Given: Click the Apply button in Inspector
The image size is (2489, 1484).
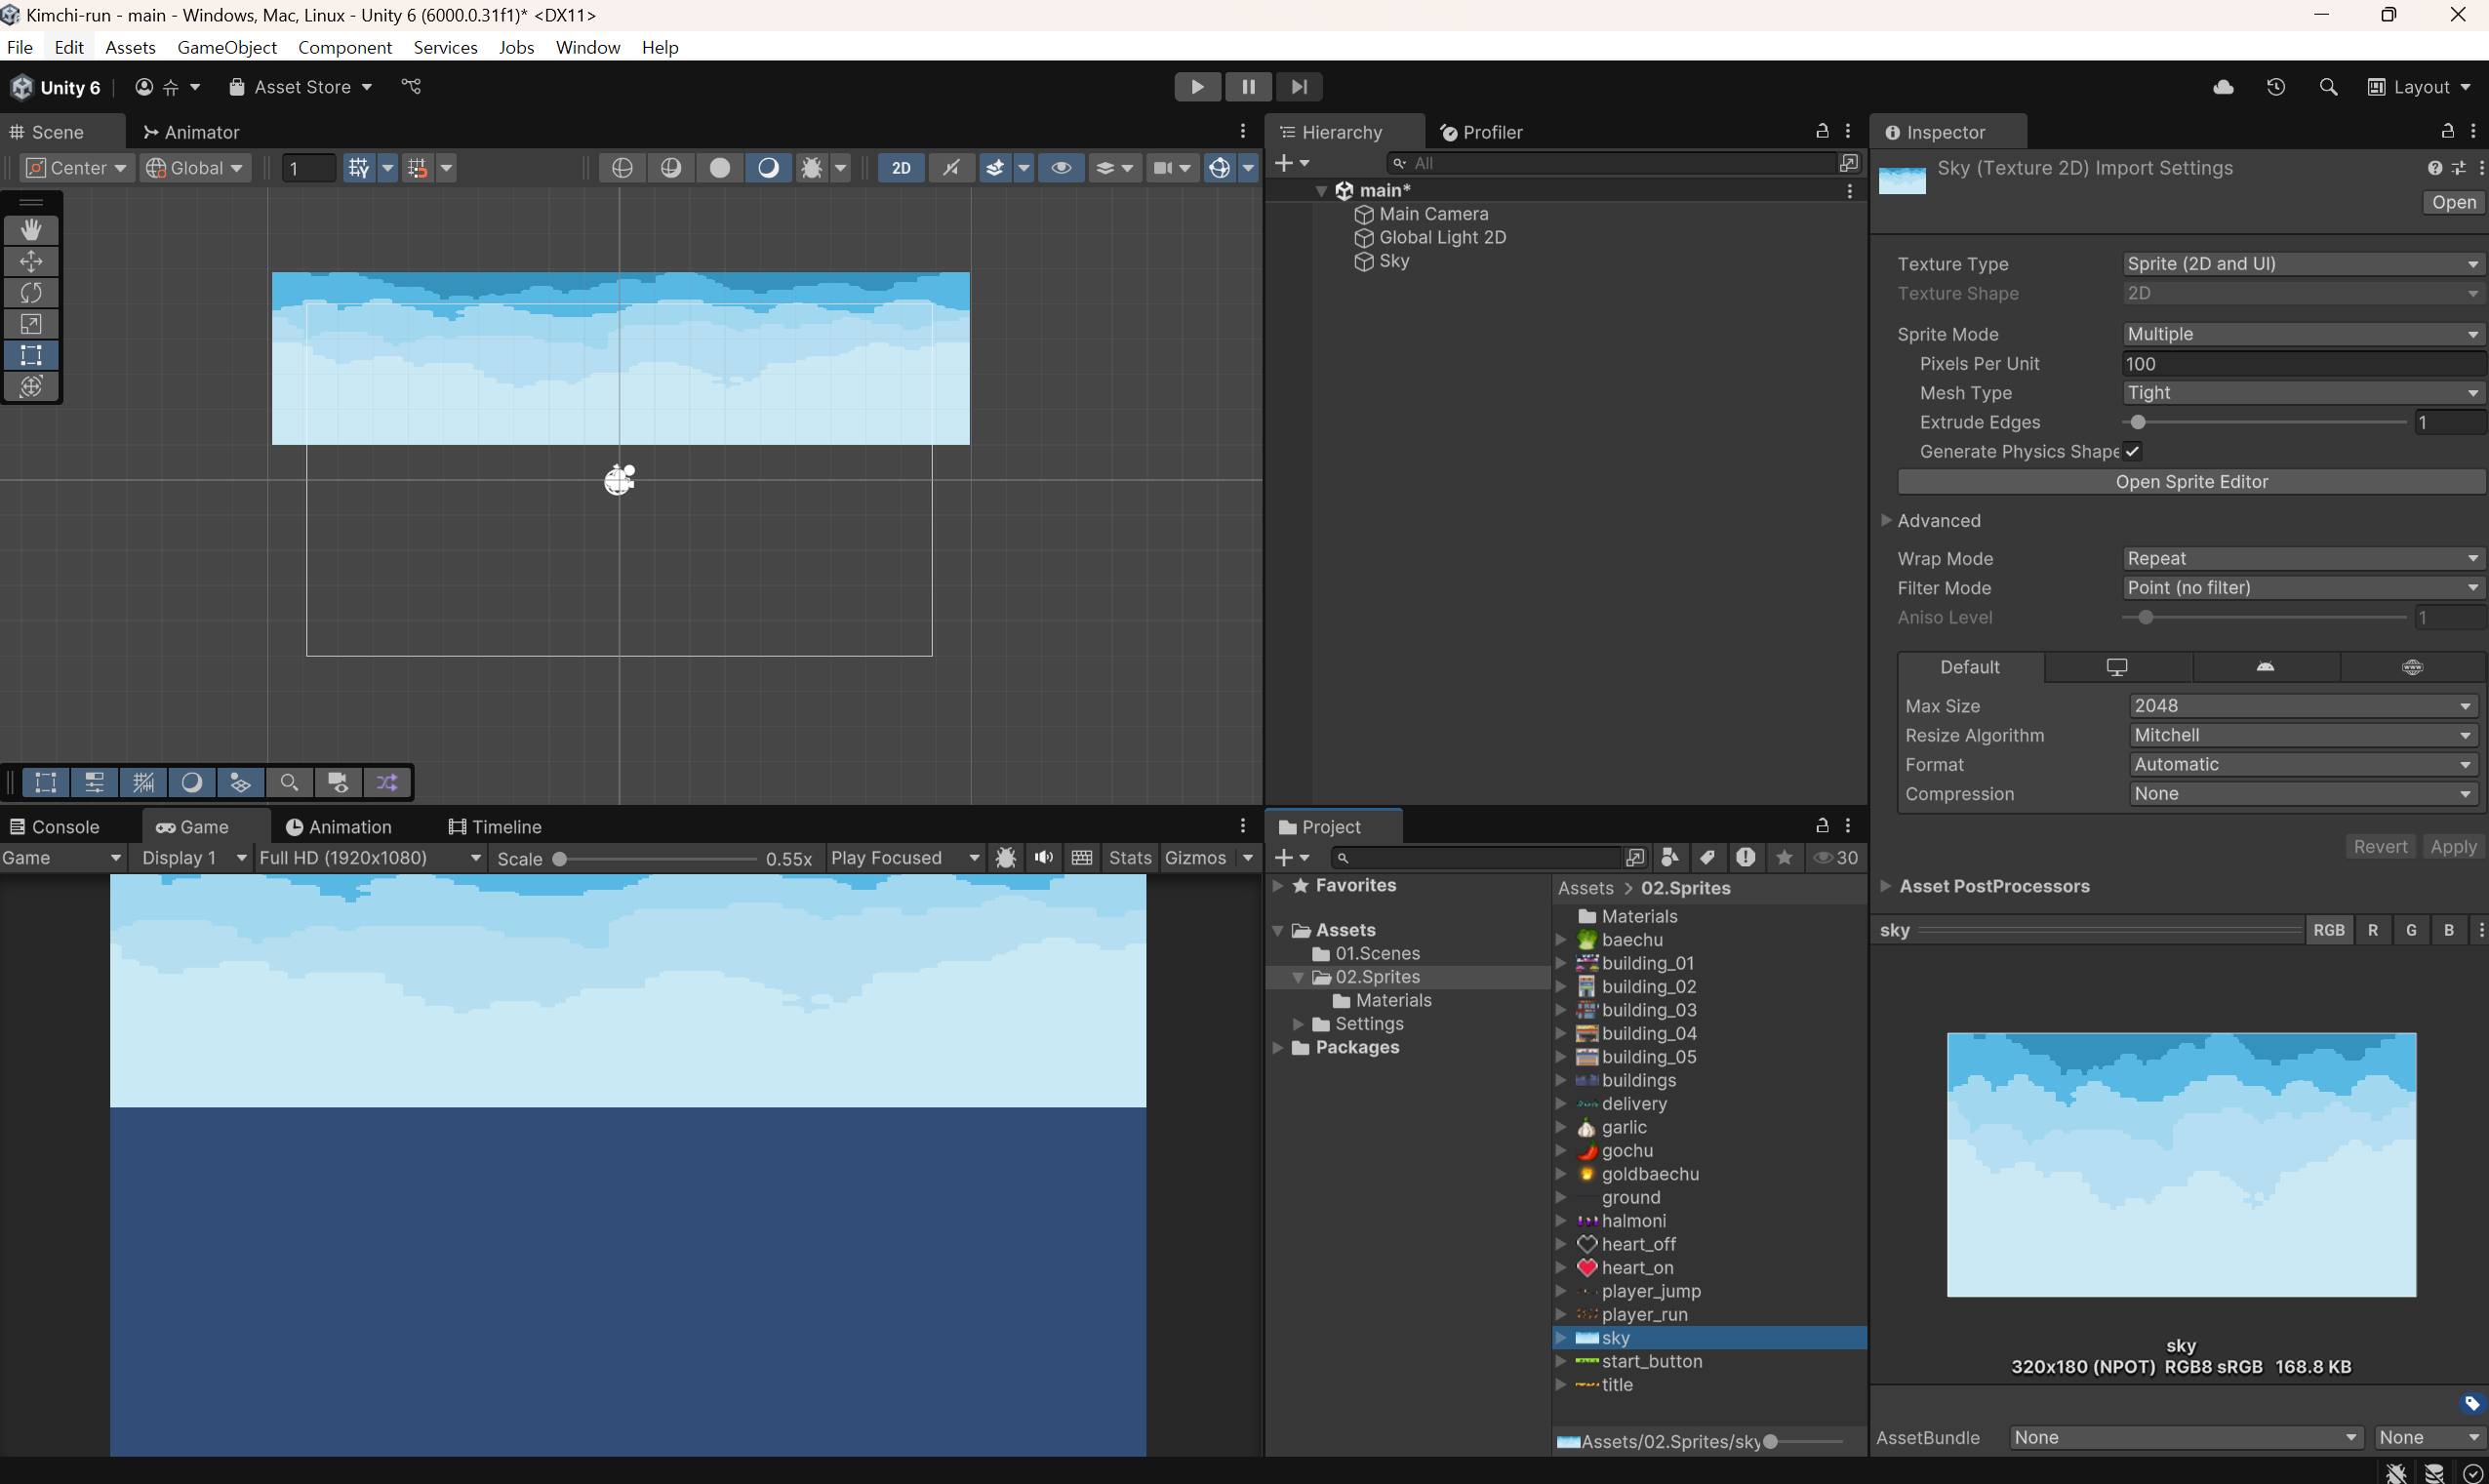Looking at the screenshot, I should coord(2452,847).
